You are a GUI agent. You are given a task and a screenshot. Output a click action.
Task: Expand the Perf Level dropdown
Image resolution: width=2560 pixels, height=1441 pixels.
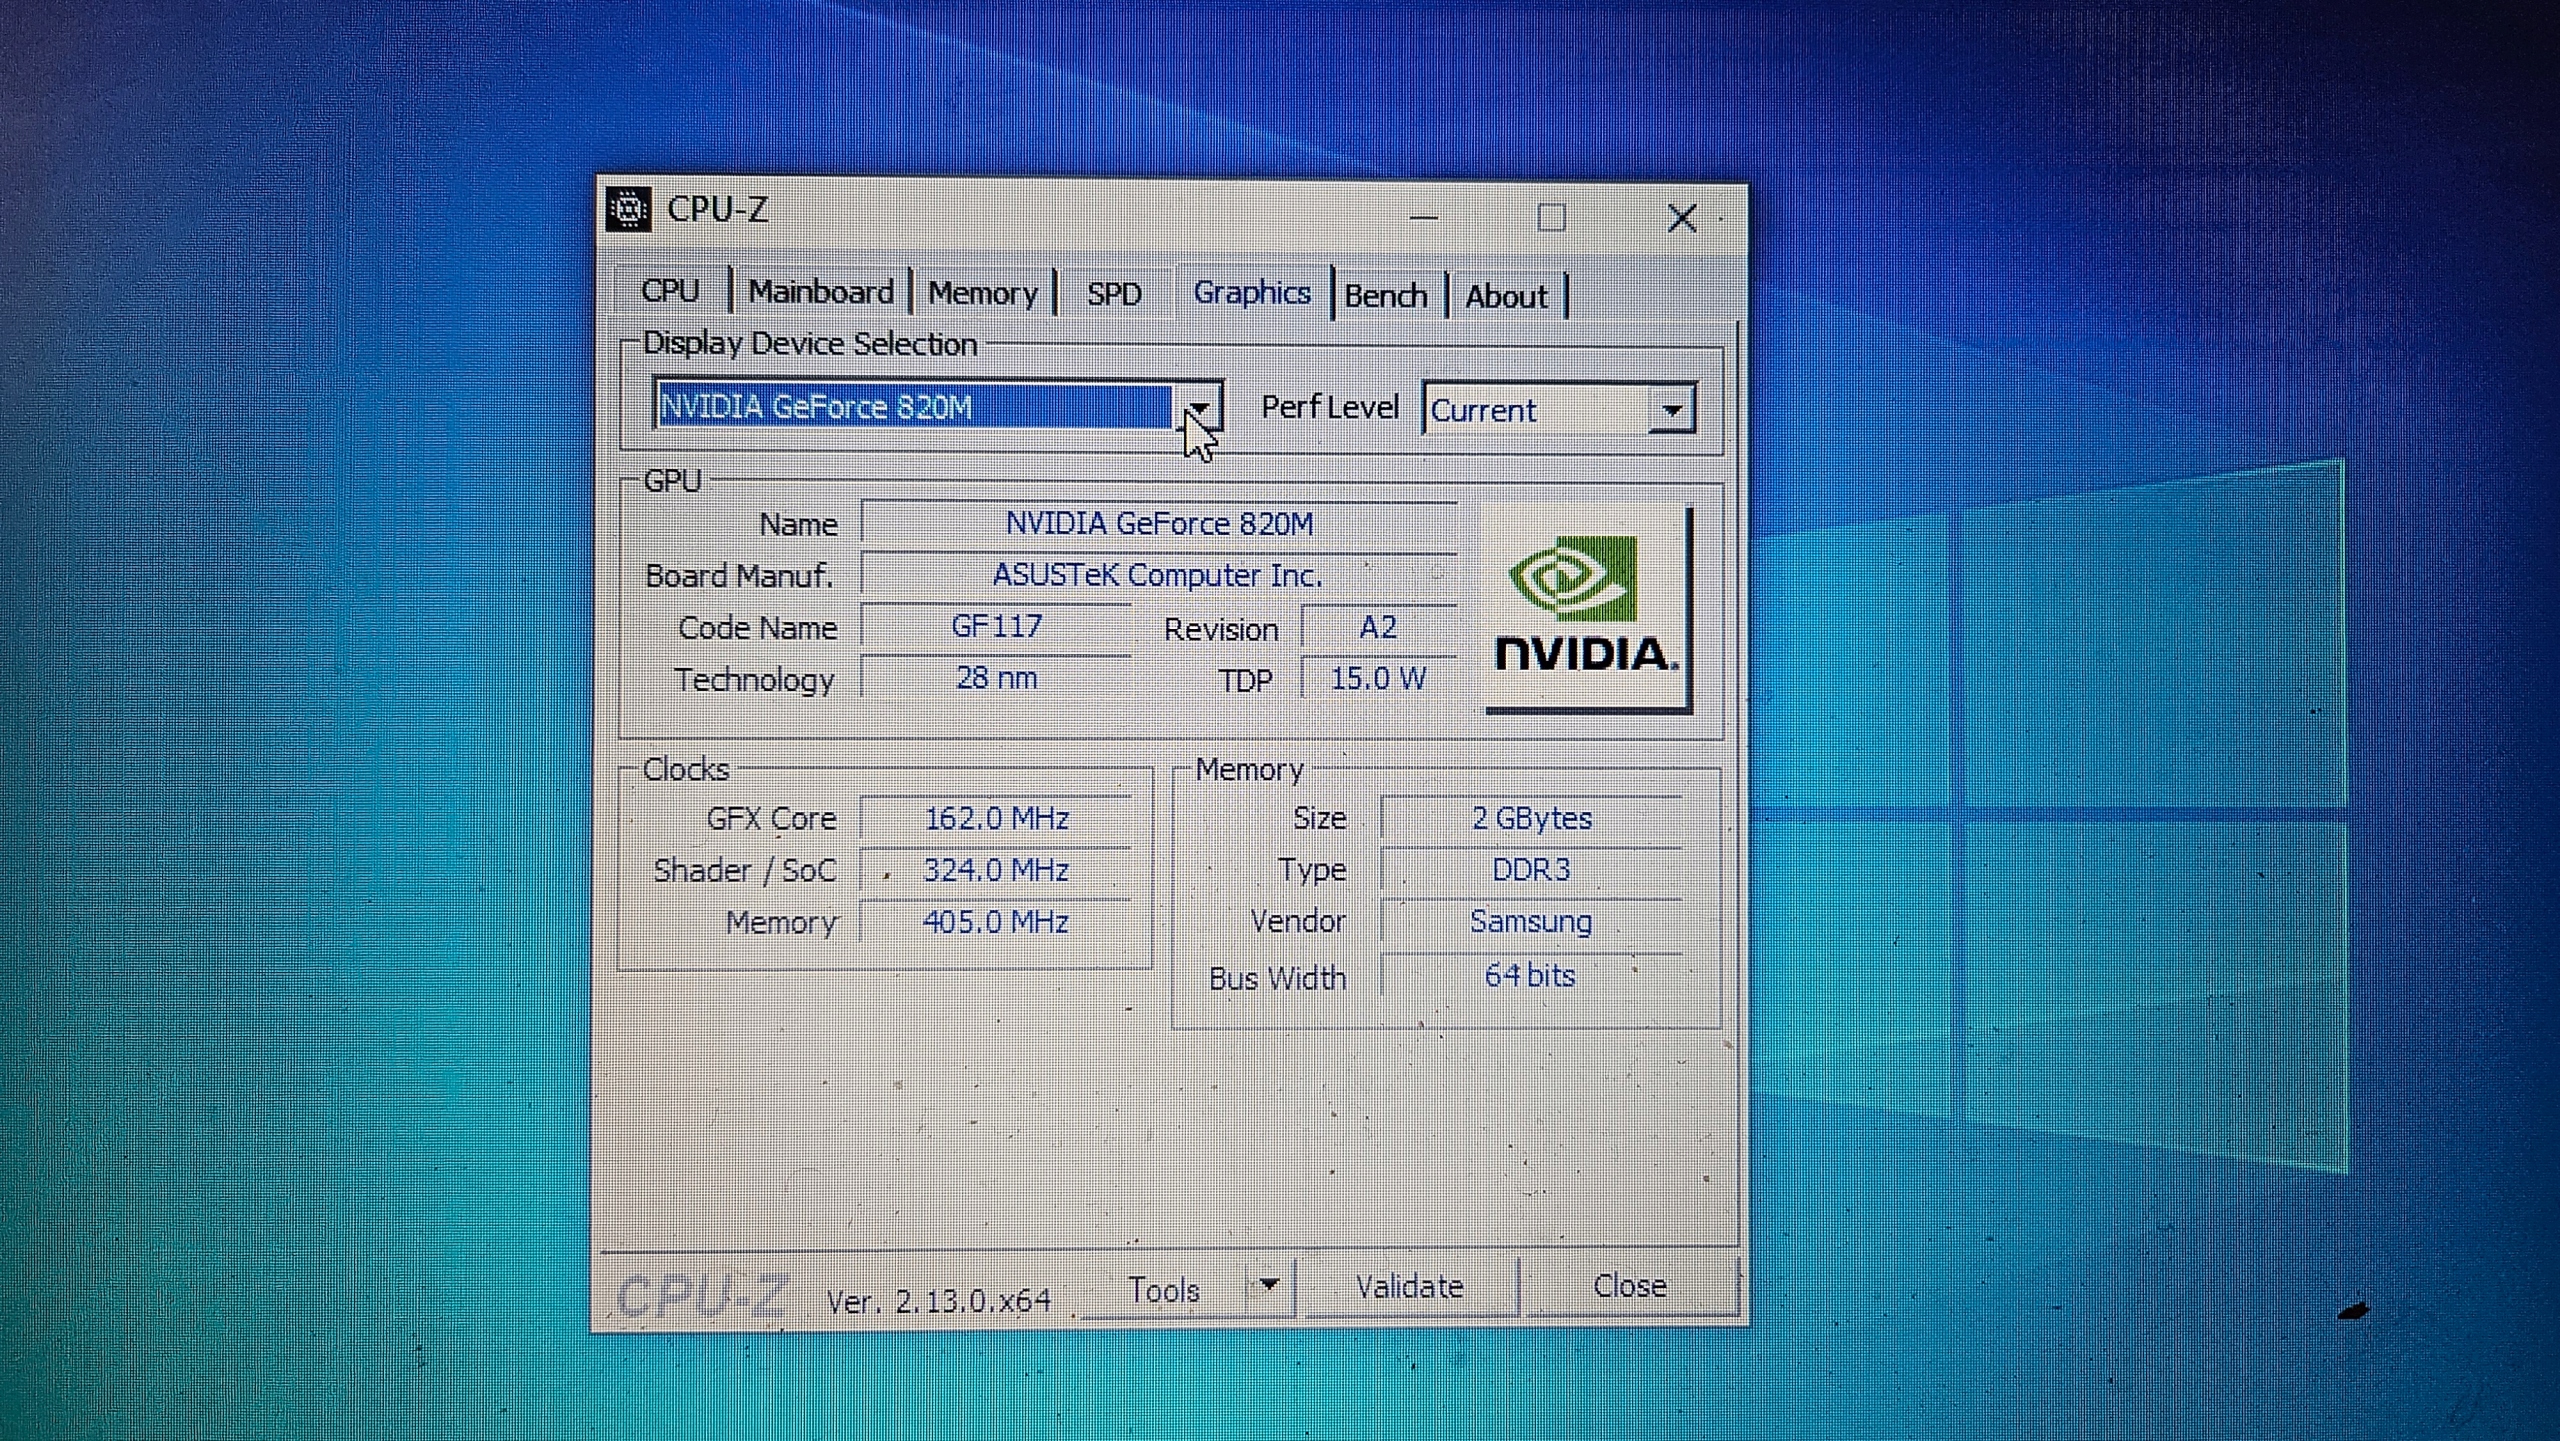pos(1671,409)
